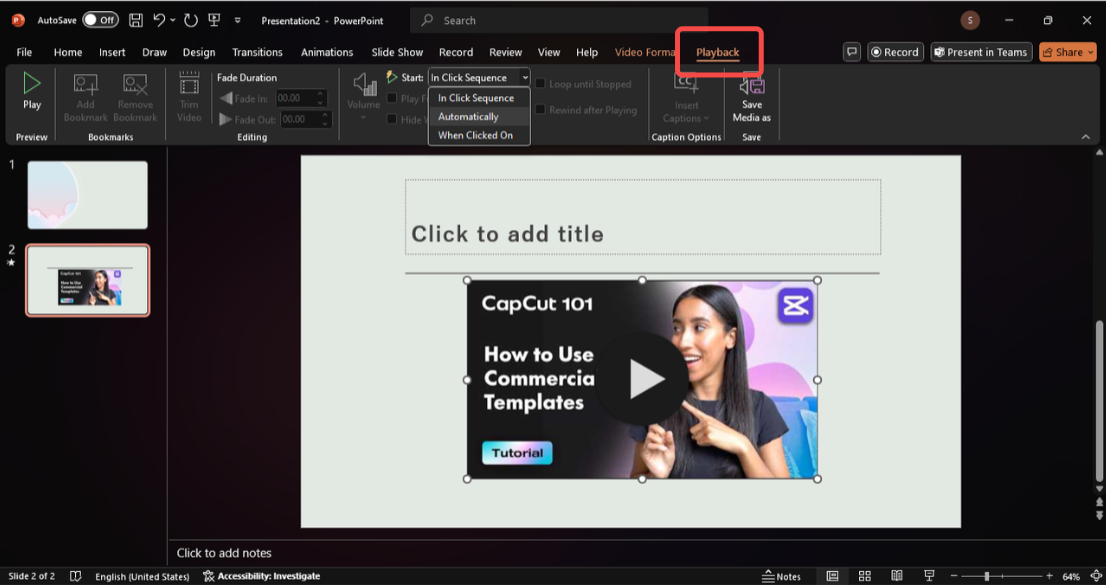Image resolution: width=1106 pixels, height=585 pixels.
Task: Open the Review tab
Action: point(506,52)
